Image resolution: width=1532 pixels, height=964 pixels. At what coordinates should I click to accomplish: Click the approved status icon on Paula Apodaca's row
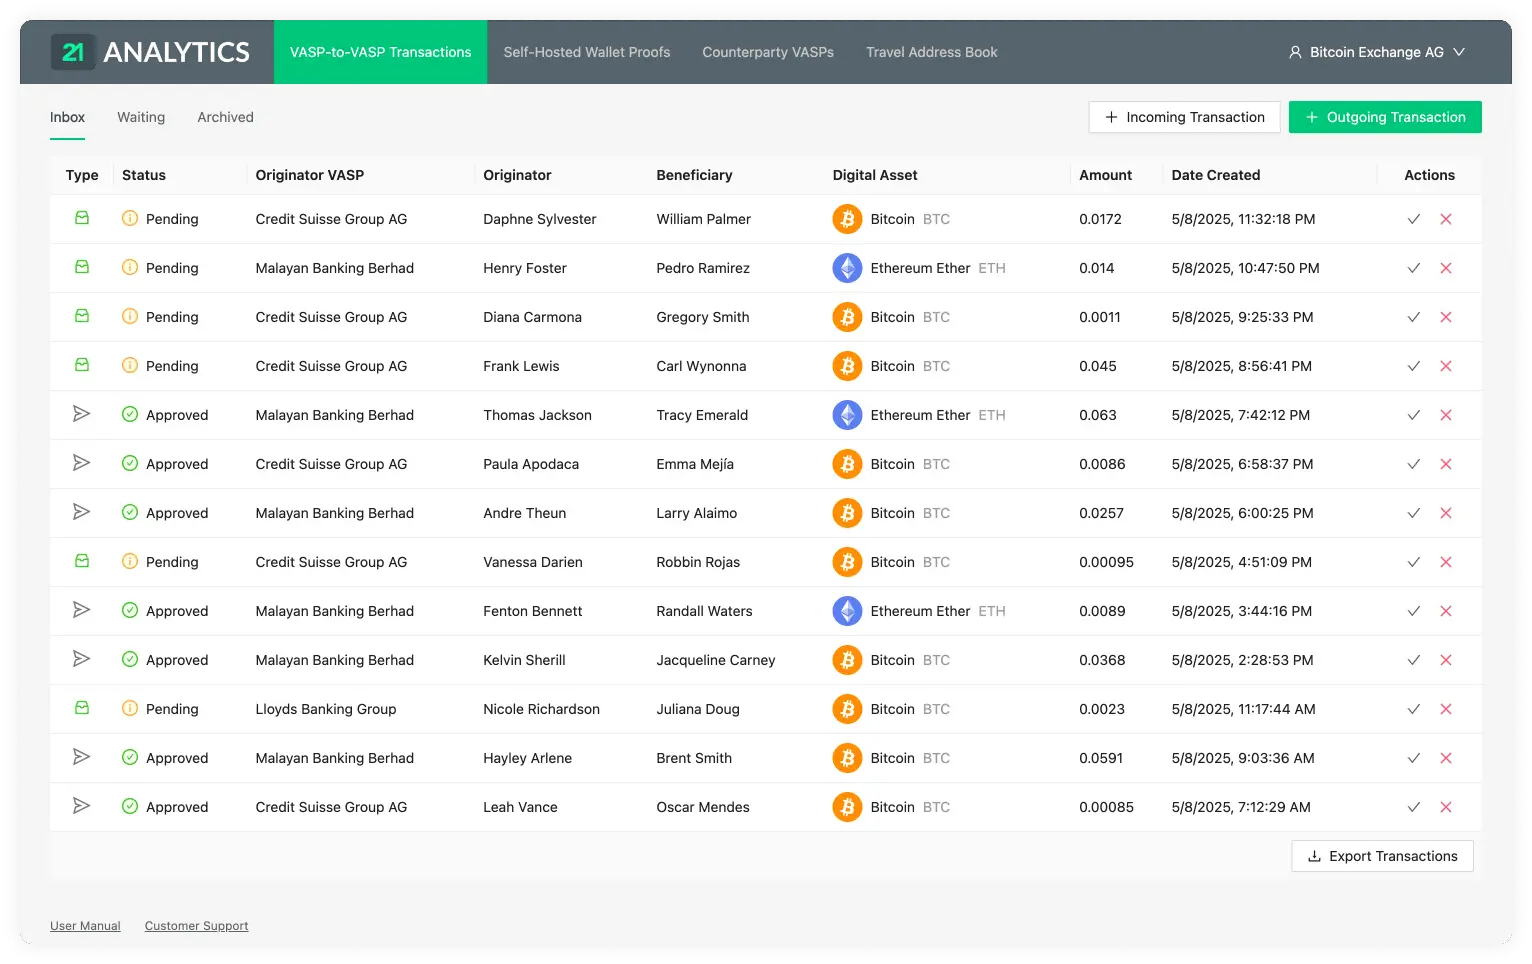(x=130, y=463)
